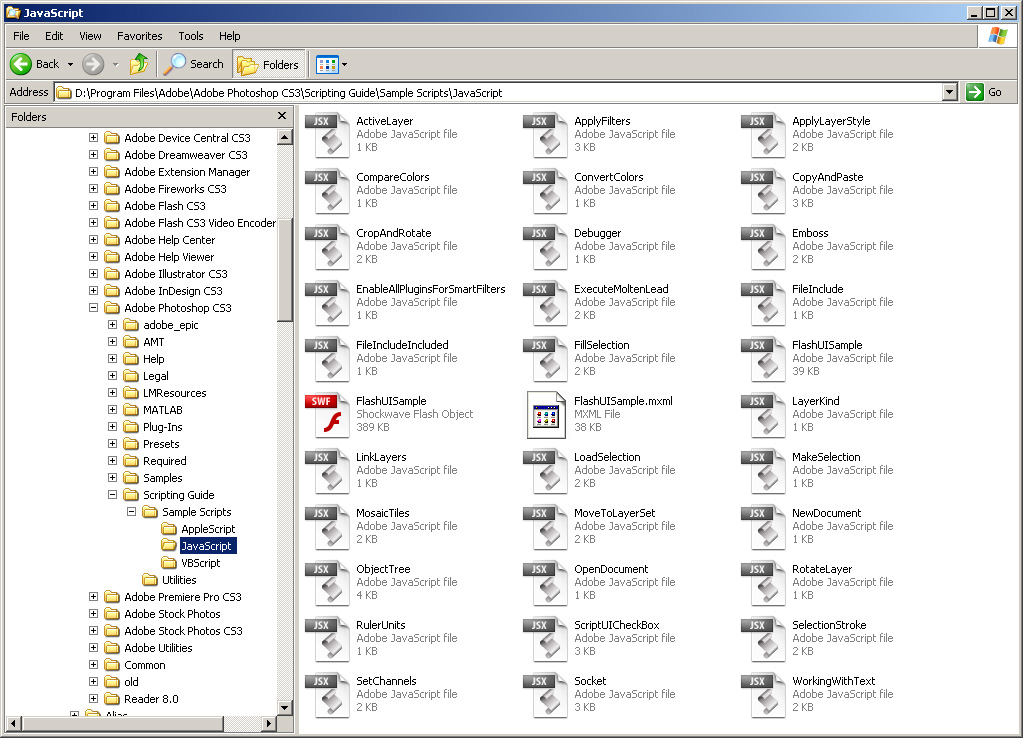Image resolution: width=1023 pixels, height=738 pixels.
Task: Close the Folders pane with X
Action: pyautogui.click(x=282, y=115)
